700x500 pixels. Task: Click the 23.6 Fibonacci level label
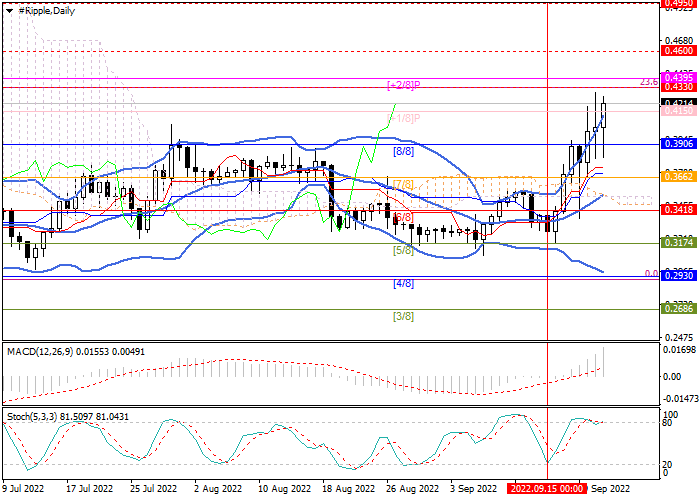point(647,83)
